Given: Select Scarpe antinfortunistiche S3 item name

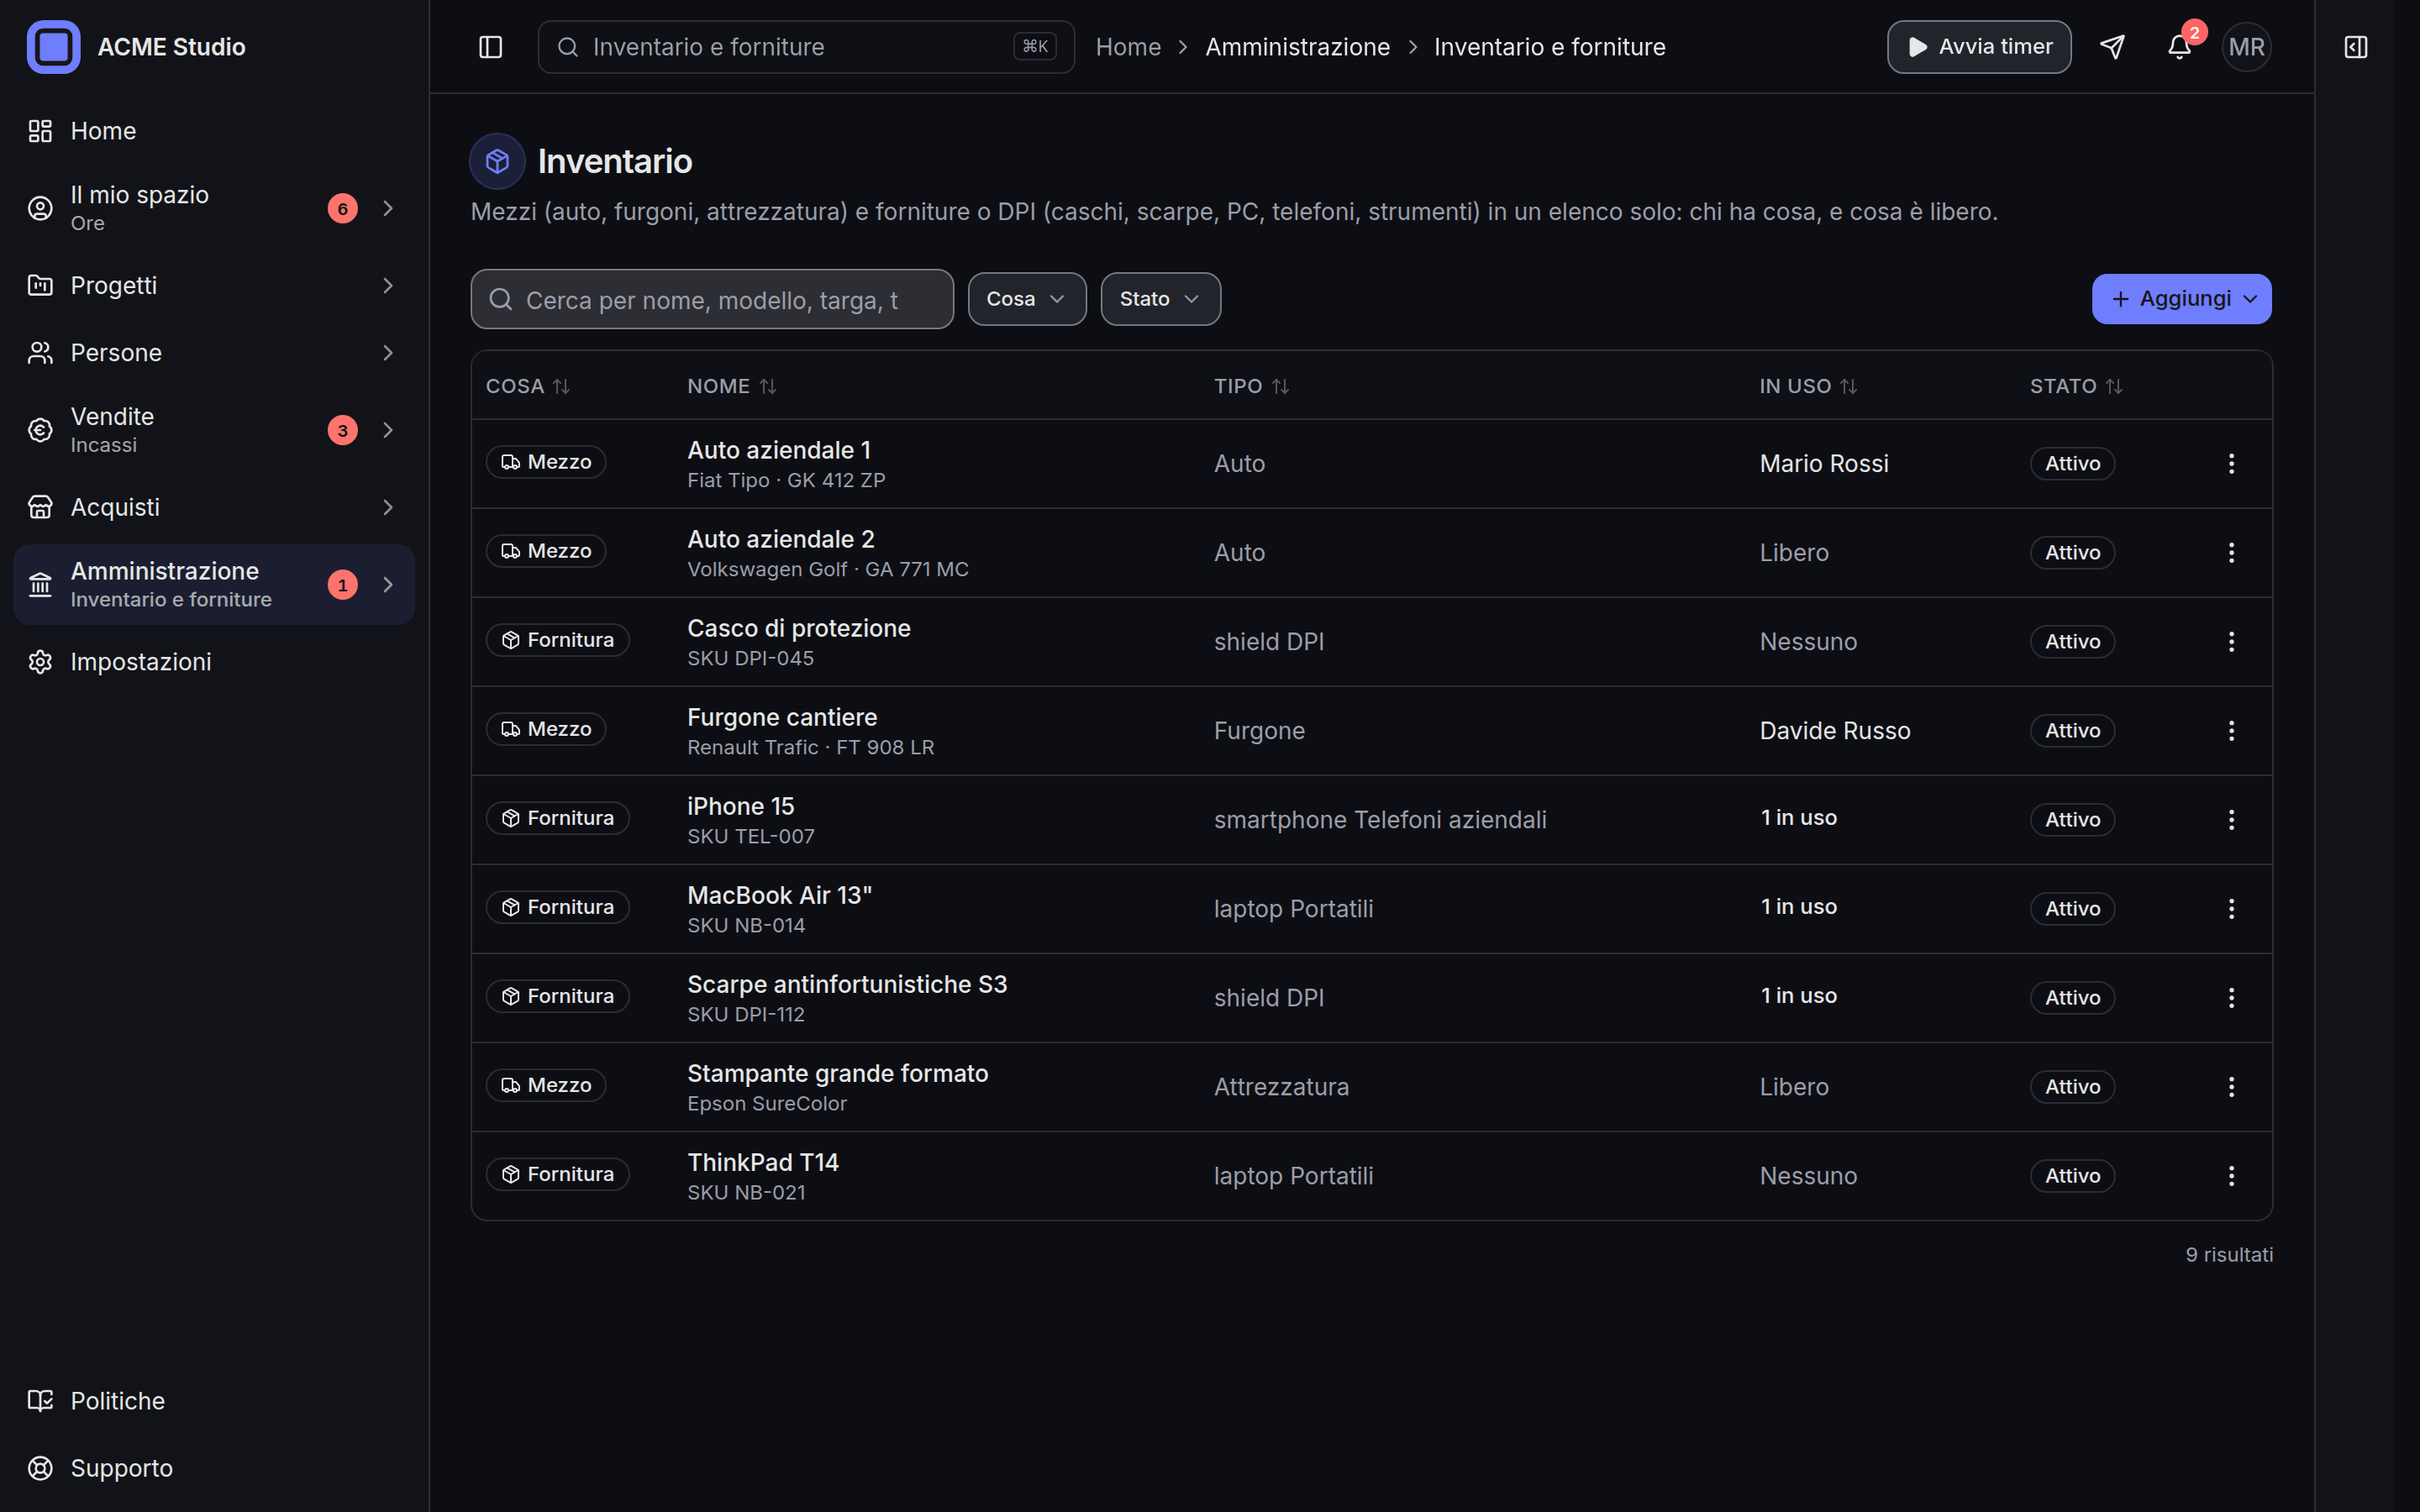Looking at the screenshot, I should click(x=847, y=984).
